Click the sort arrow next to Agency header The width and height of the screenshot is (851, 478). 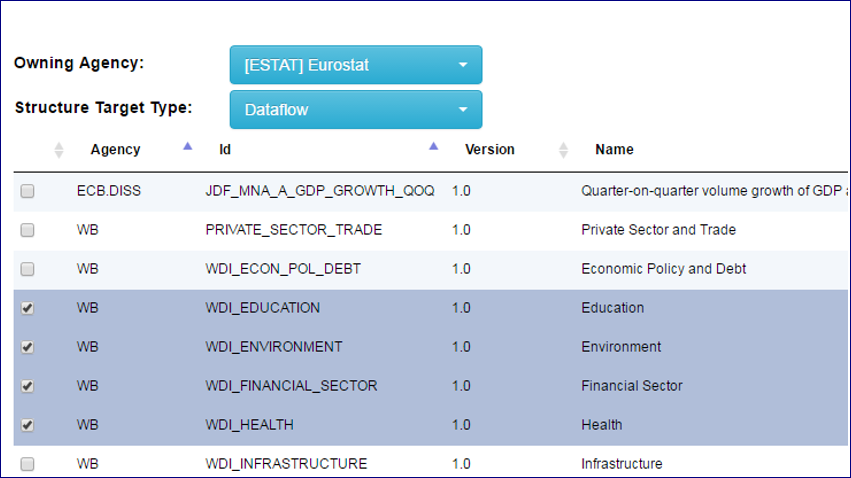pyautogui.click(x=187, y=147)
